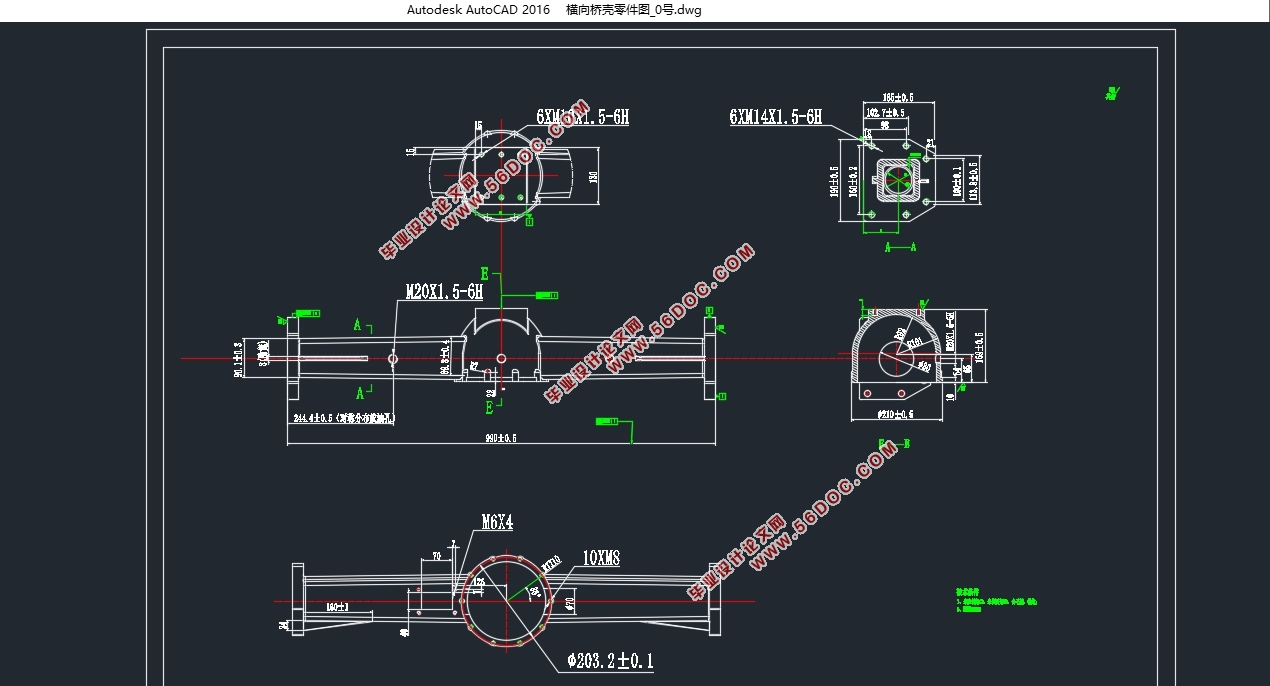The height and width of the screenshot is (686, 1270).
Task: Select the 'M6X4' leader label
Action: tap(497, 522)
